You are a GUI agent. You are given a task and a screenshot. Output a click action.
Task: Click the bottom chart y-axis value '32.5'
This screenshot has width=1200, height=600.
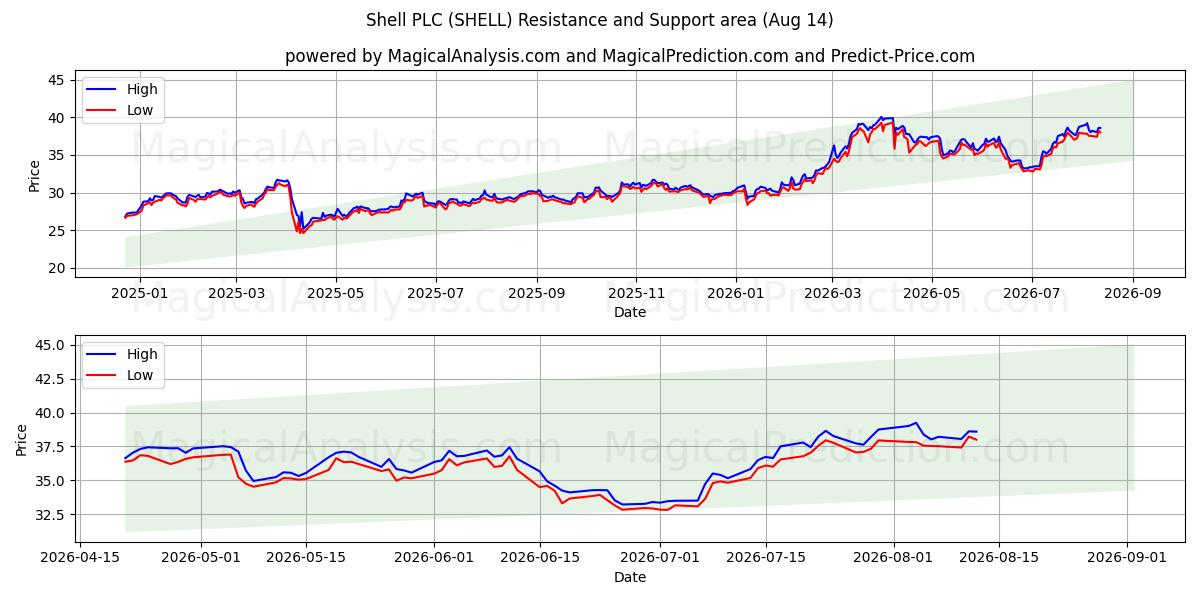52,515
